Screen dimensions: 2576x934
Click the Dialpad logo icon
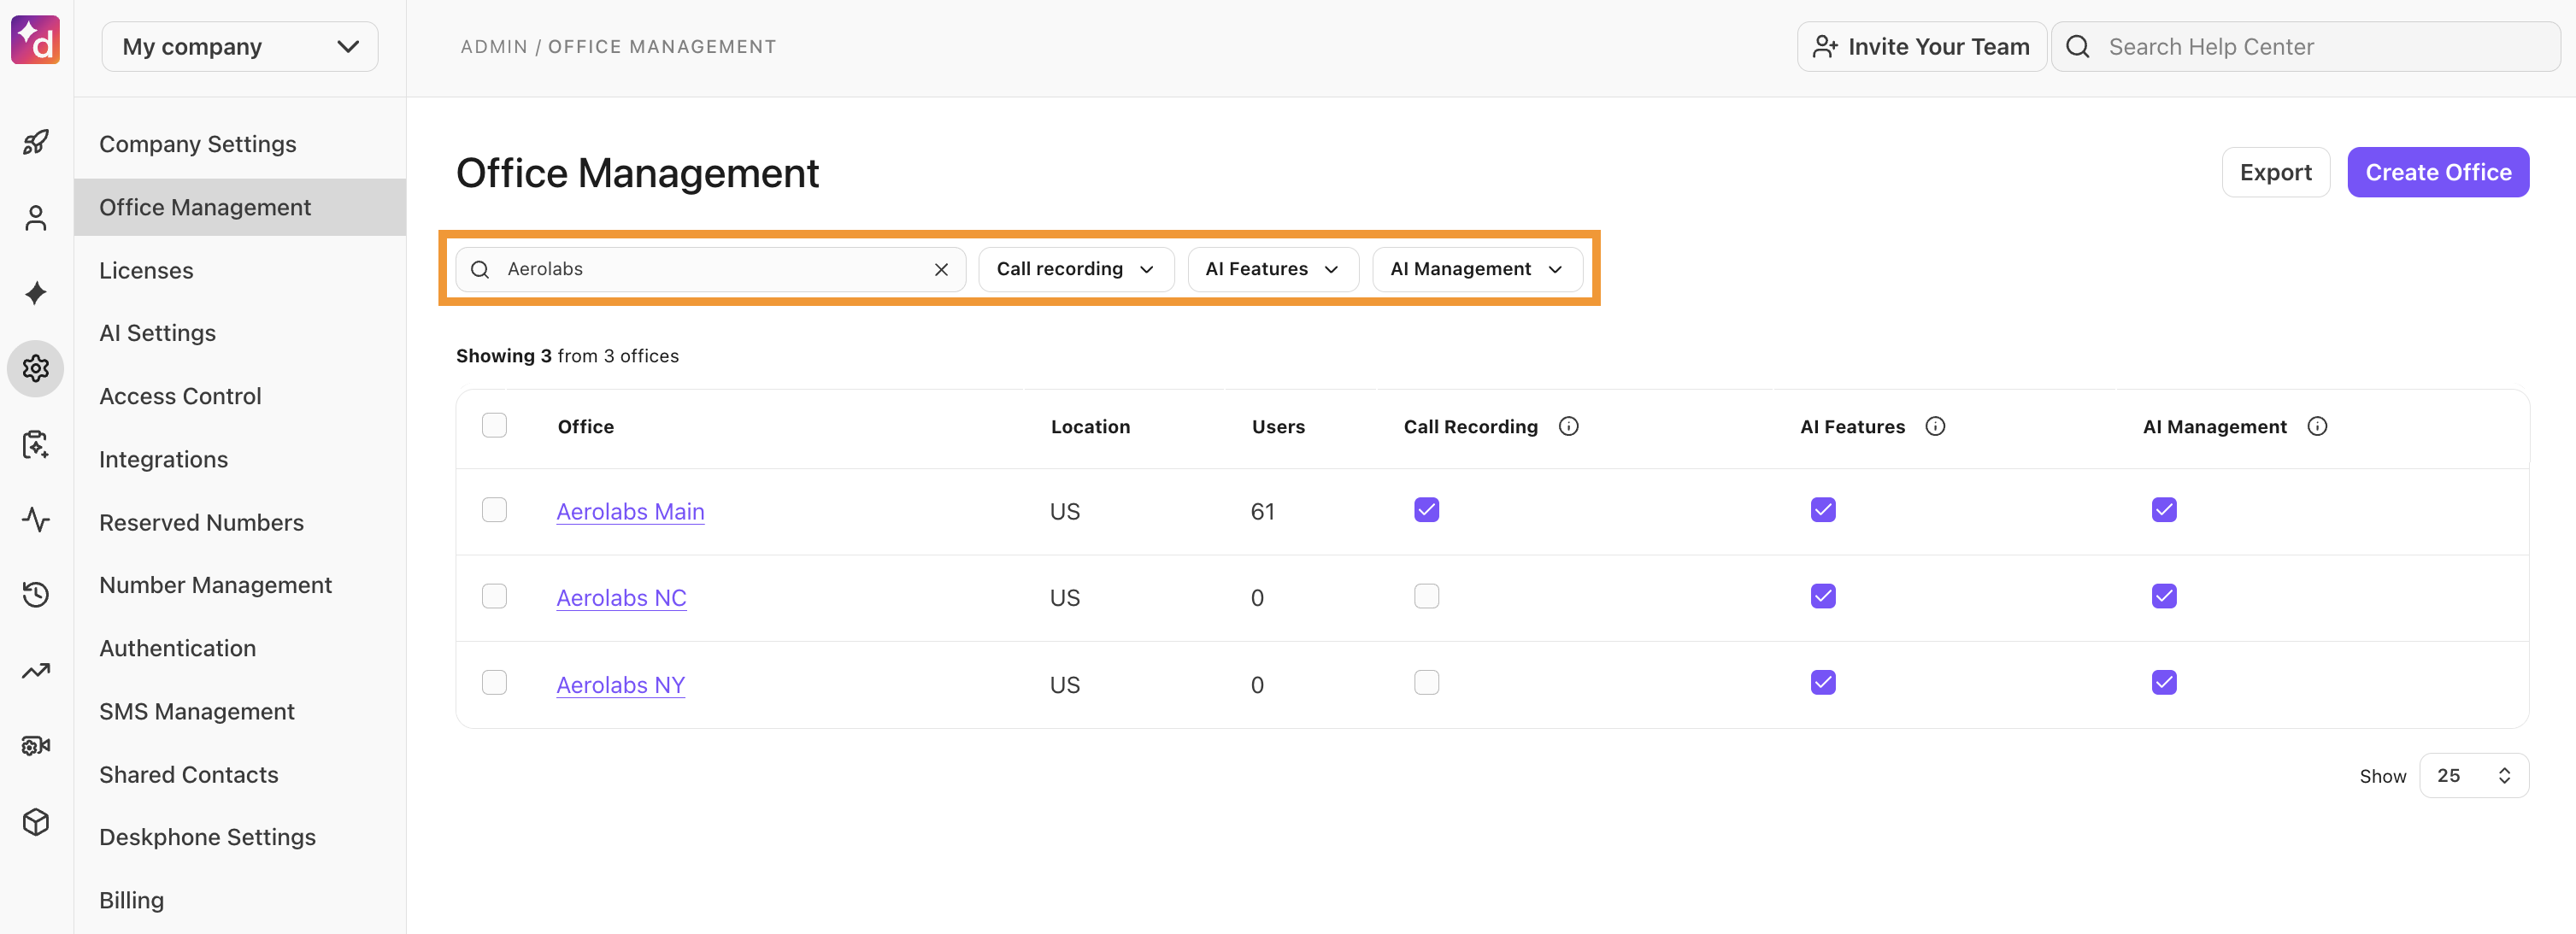click(36, 40)
